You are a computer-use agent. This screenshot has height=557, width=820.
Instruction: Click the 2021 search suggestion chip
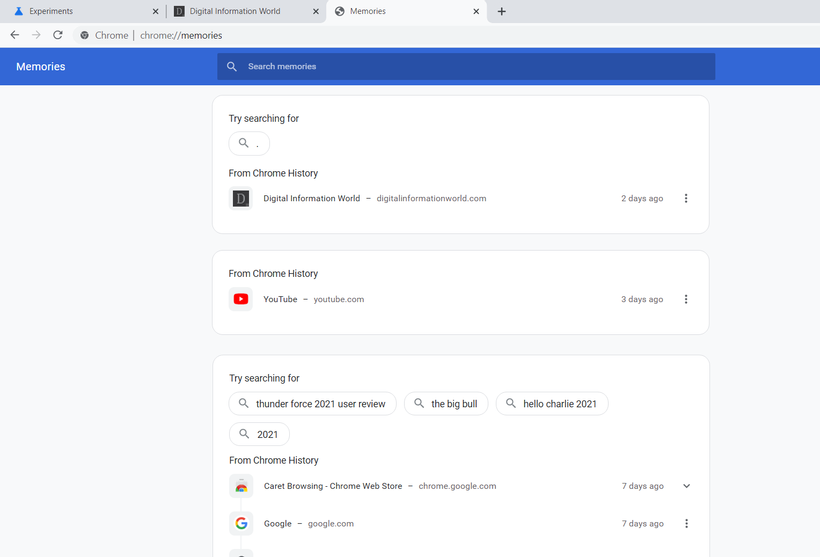259,434
